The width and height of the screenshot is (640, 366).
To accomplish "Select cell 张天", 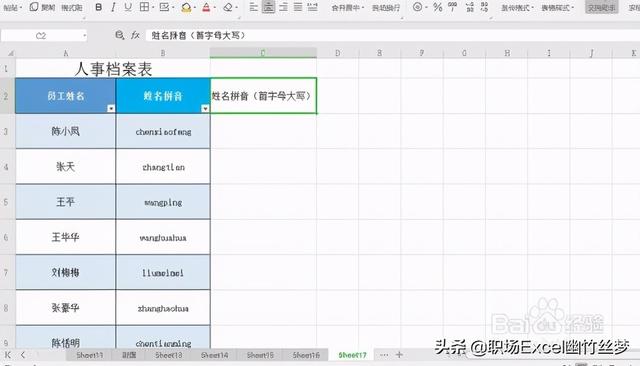I will [66, 166].
